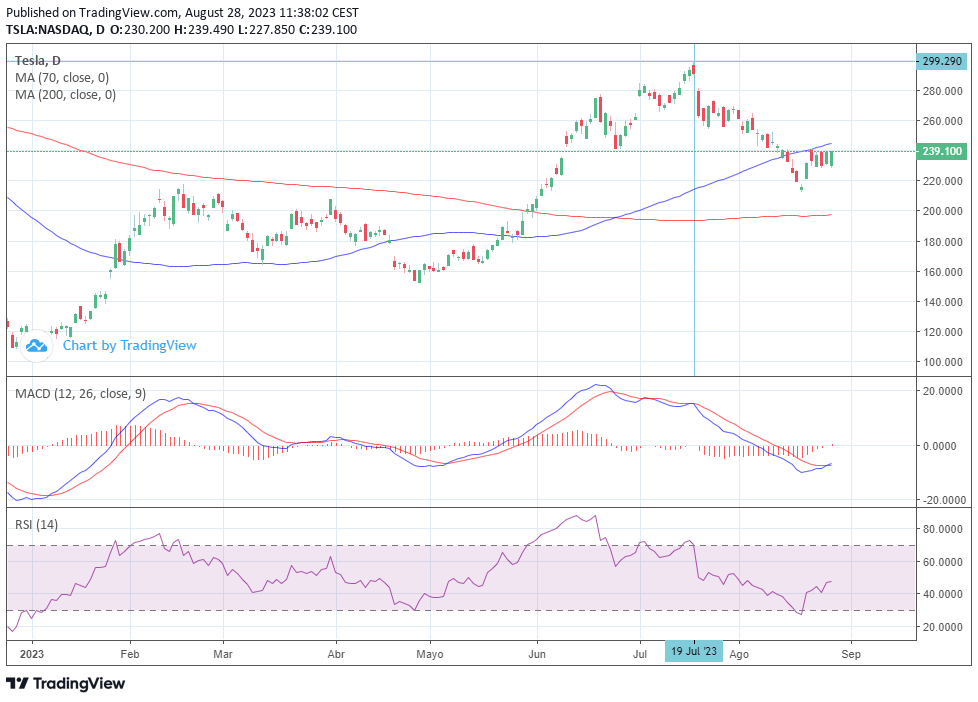Click the 160.000 price axis label
Viewport: 978px width, 702px height.
942,271
